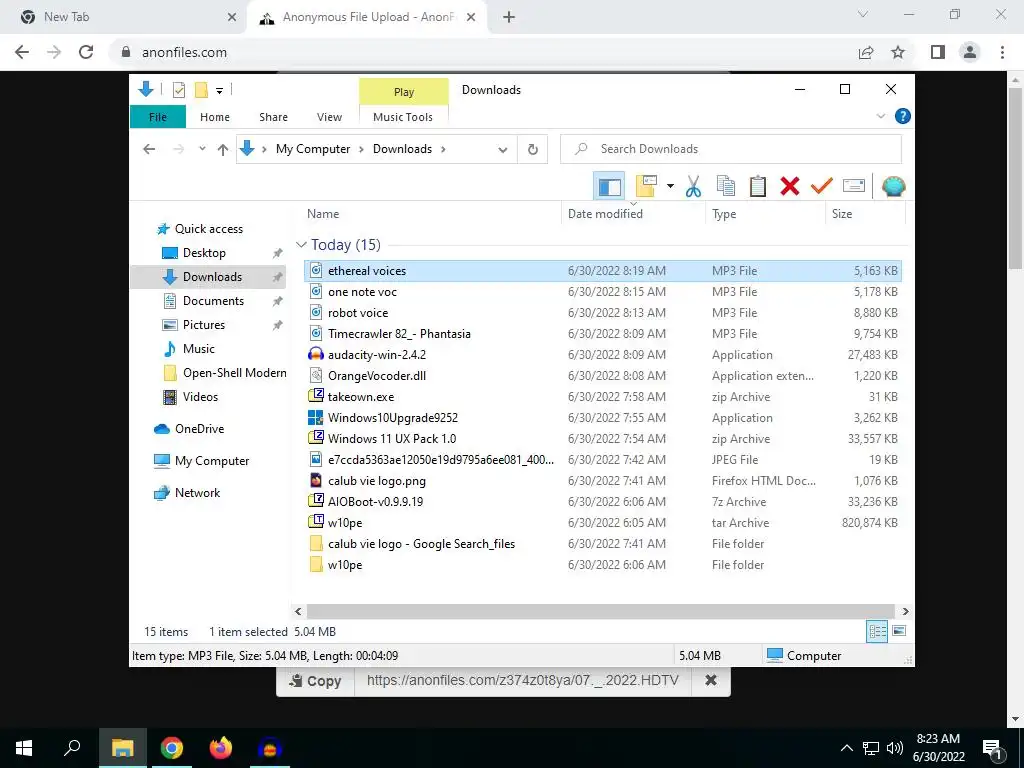Screen dimensions: 1024x768
Task: Open the recent locations dropdown arrow
Action: coord(202,149)
